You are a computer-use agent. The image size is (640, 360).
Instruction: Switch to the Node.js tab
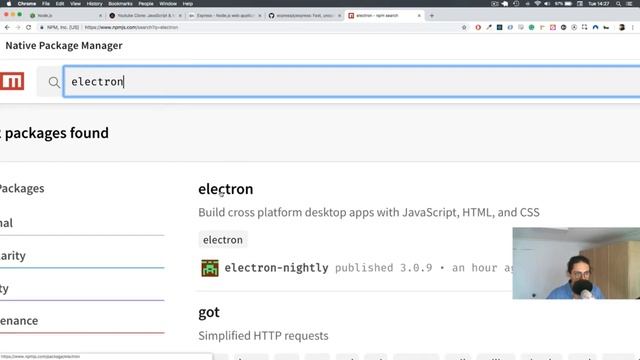point(64,16)
